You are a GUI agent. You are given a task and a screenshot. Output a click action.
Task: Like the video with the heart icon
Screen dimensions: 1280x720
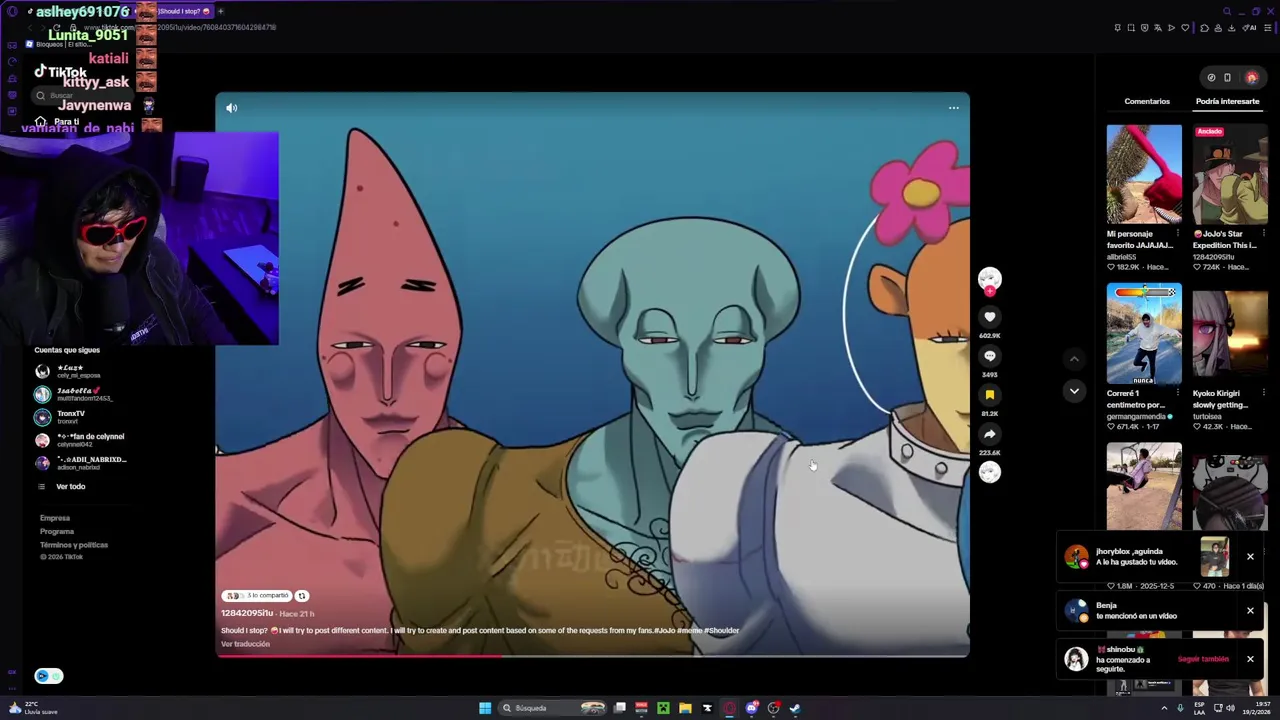(x=990, y=317)
